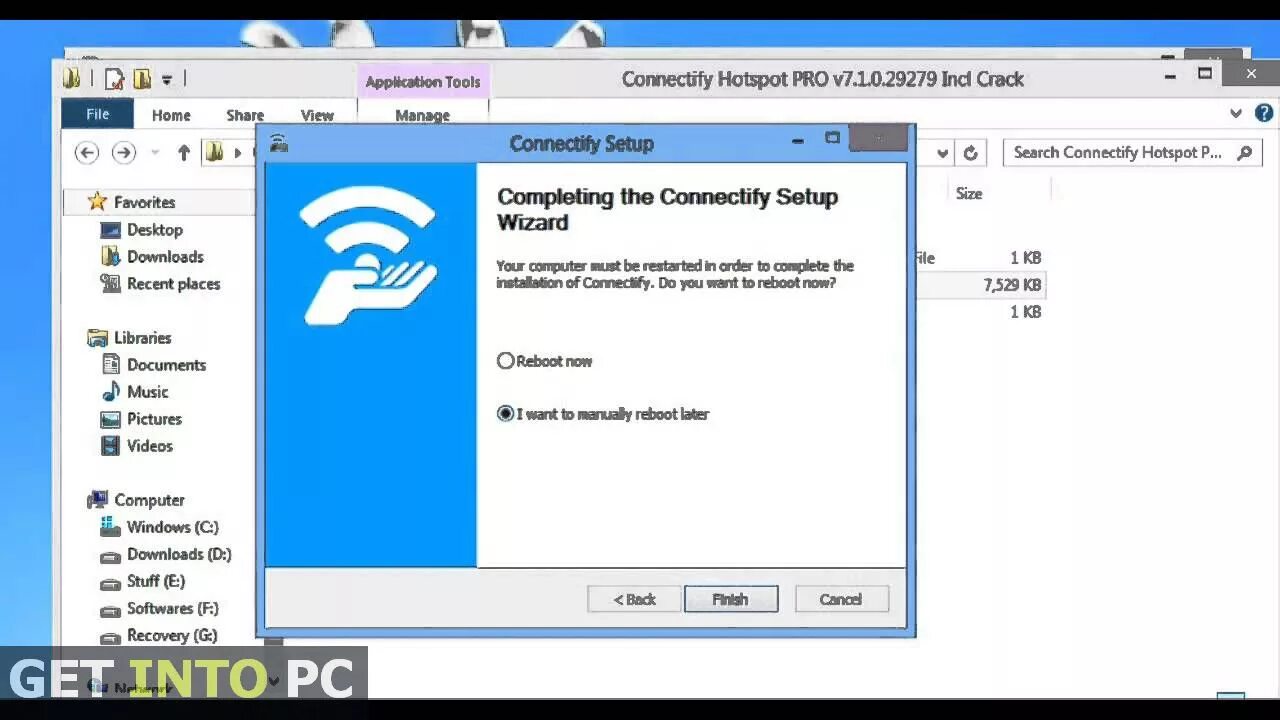Select Favorites in the navigation pane

coord(144,202)
